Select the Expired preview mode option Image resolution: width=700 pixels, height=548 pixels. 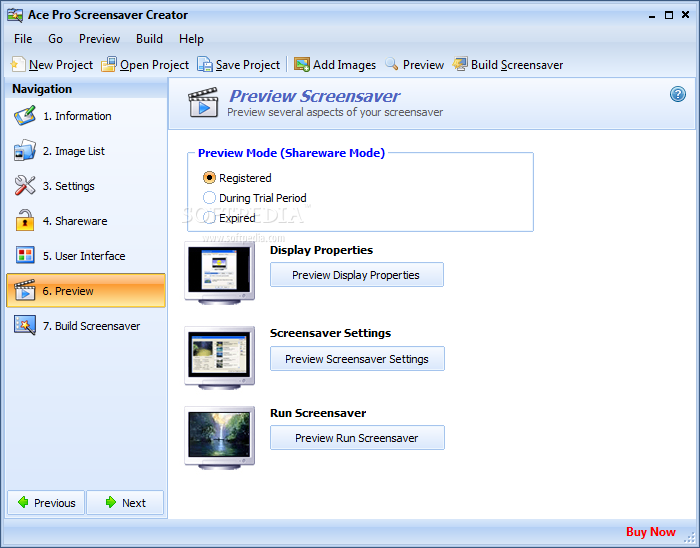point(209,218)
